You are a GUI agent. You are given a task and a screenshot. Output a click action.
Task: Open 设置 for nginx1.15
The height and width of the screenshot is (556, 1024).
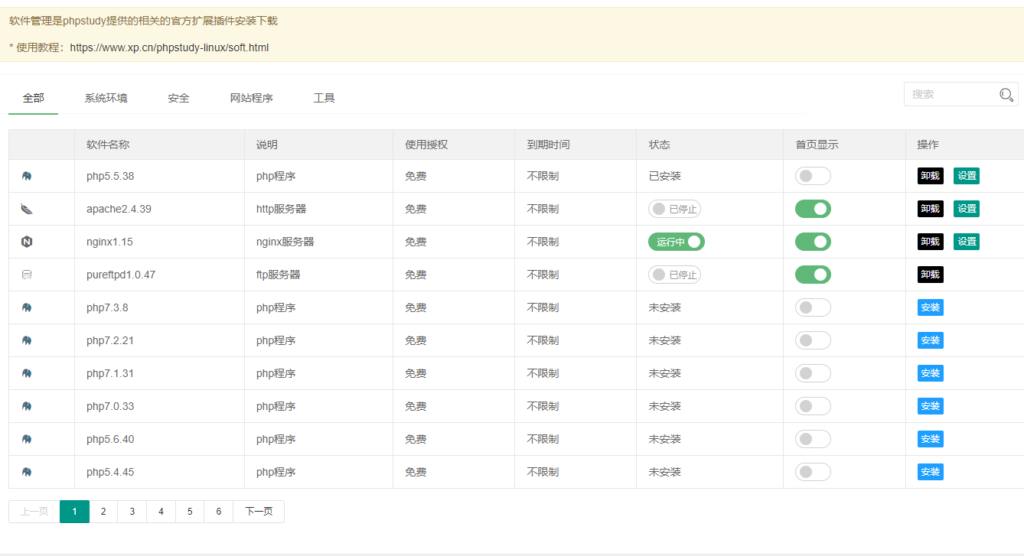pyautogui.click(x=967, y=242)
